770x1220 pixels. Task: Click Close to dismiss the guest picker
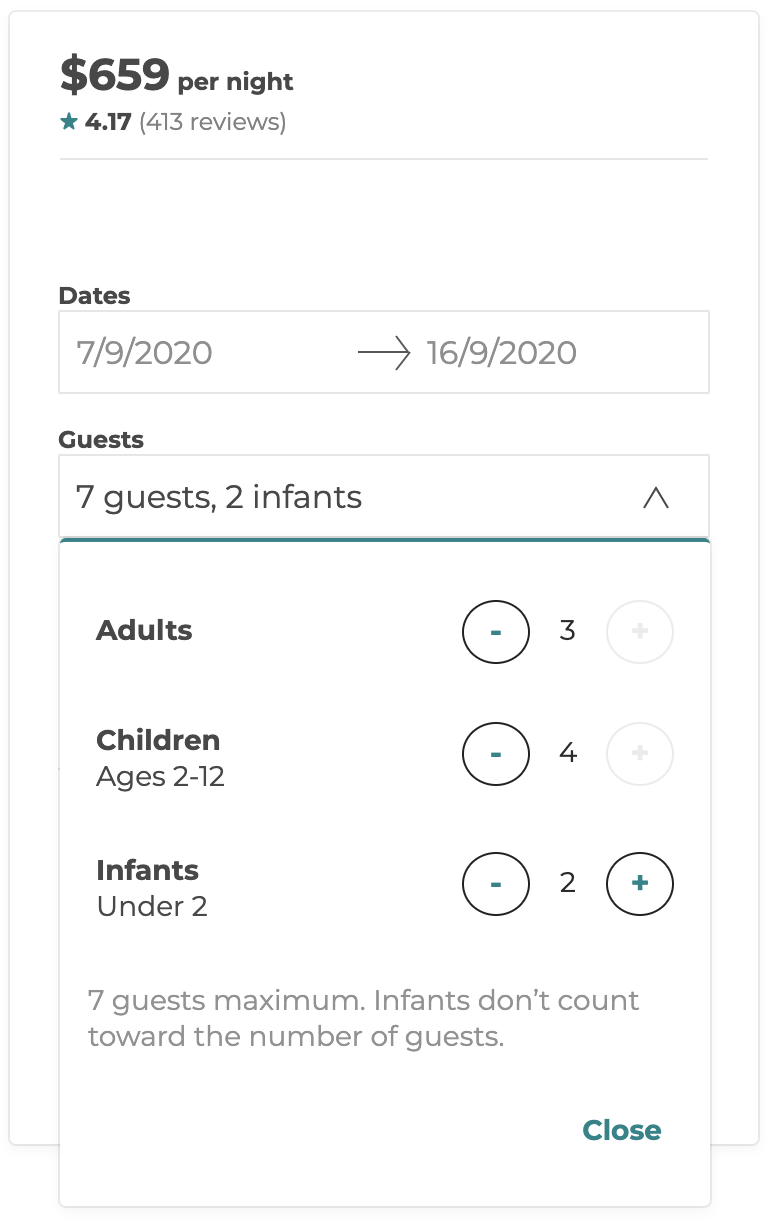pos(621,1130)
